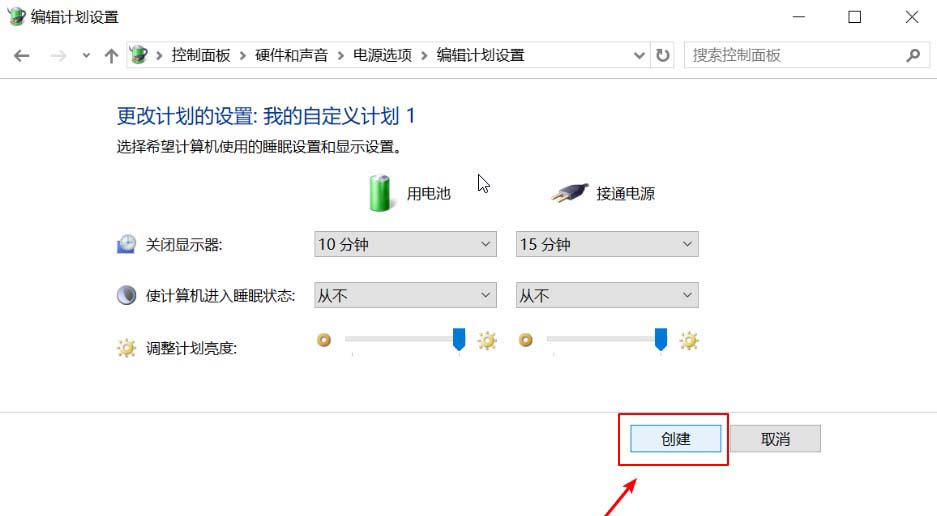Open battery sleep dropdown showing 从不
This screenshot has width=937, height=516.
[405, 295]
